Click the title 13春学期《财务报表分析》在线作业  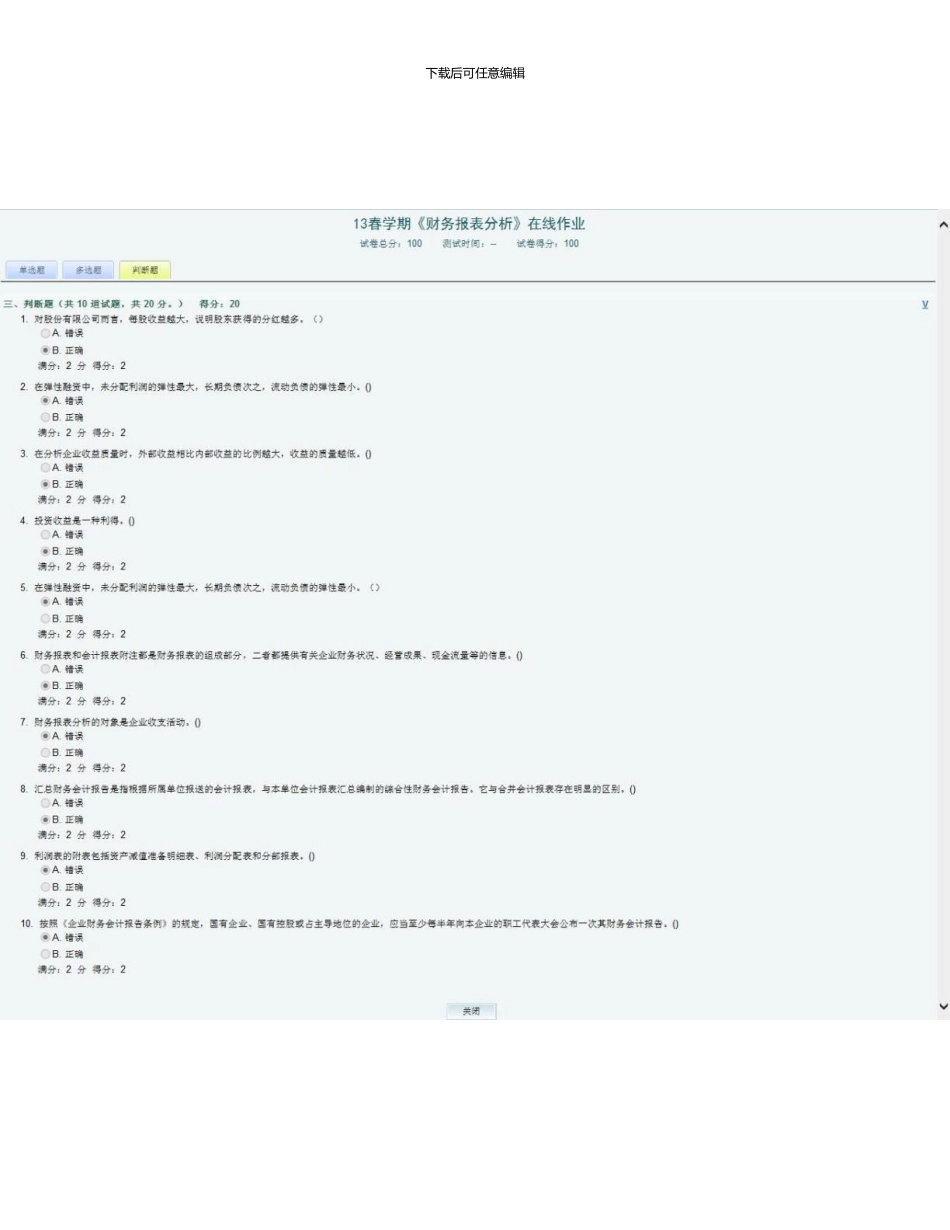coord(469,224)
